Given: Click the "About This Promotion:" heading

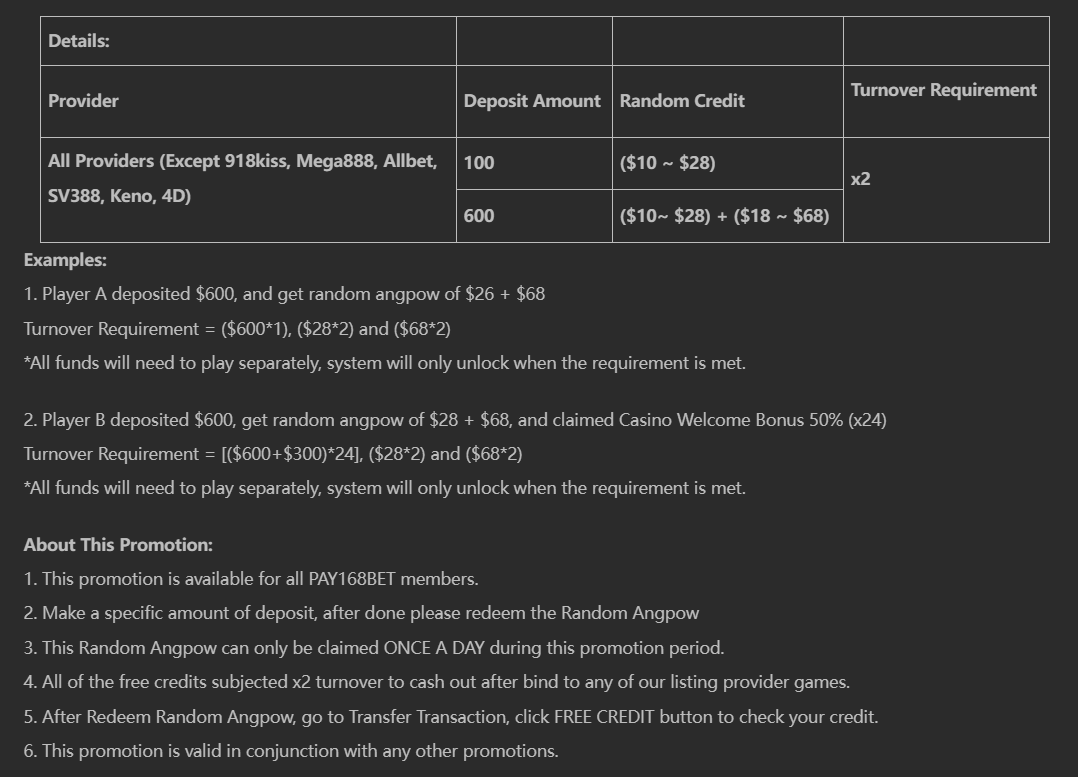Looking at the screenshot, I should [118, 545].
